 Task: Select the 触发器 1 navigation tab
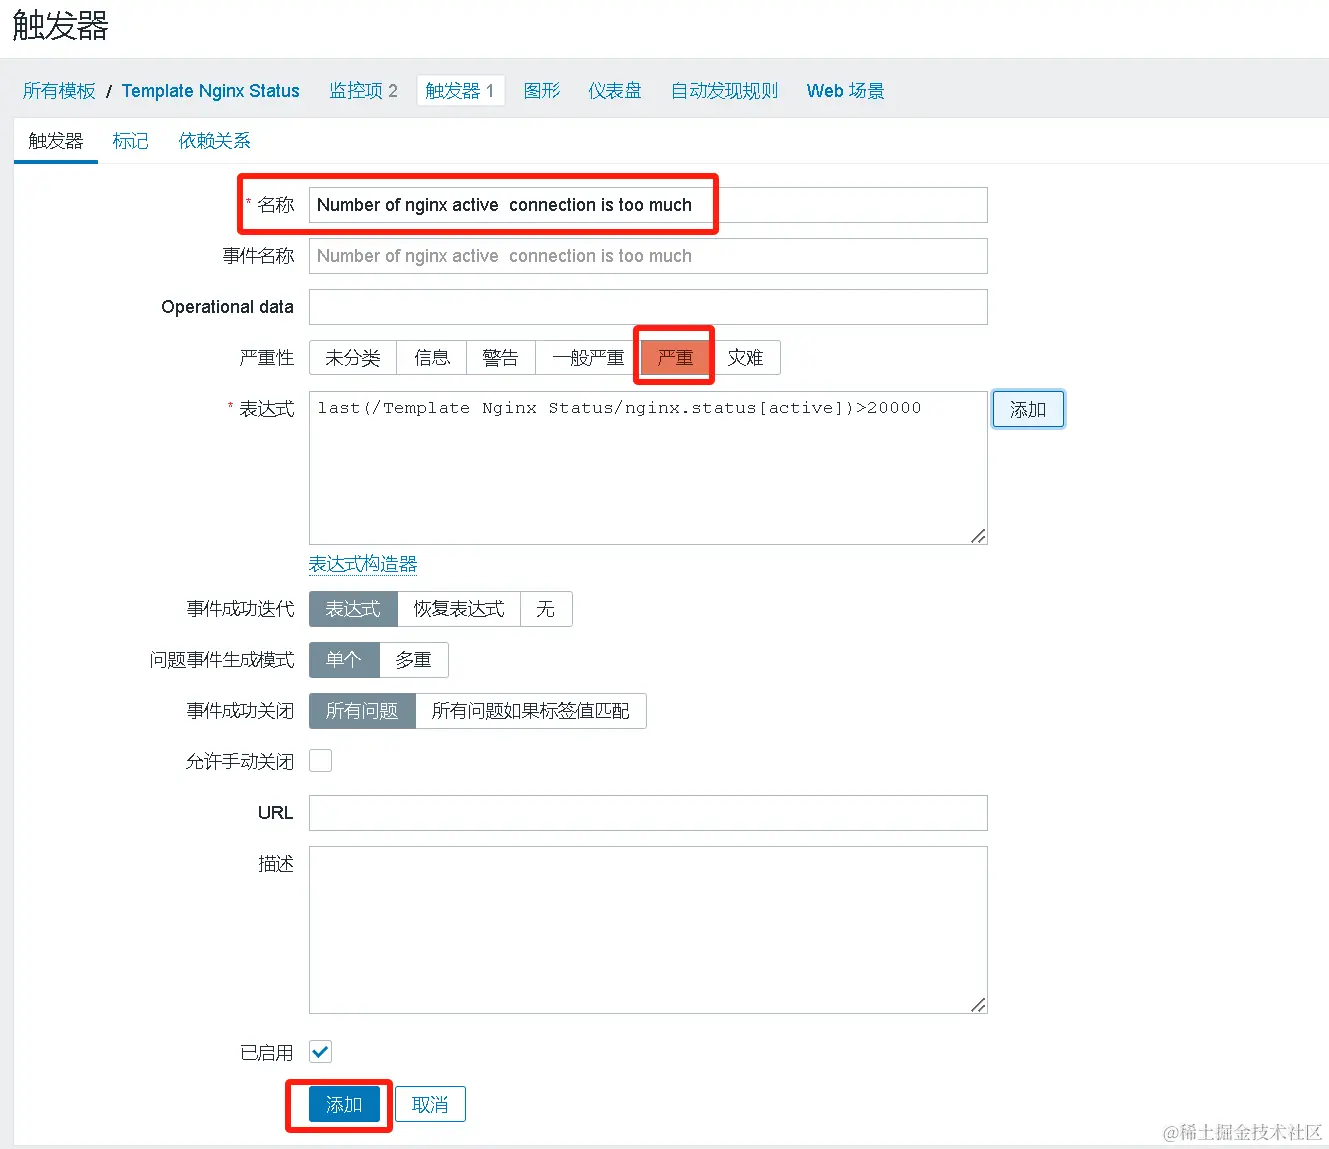[x=460, y=91]
